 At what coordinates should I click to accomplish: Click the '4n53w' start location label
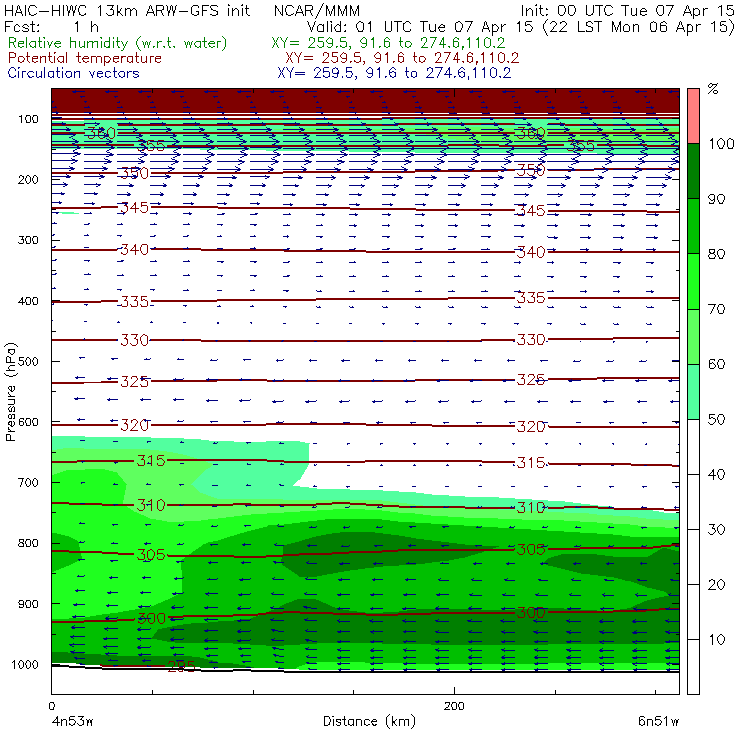(72, 722)
